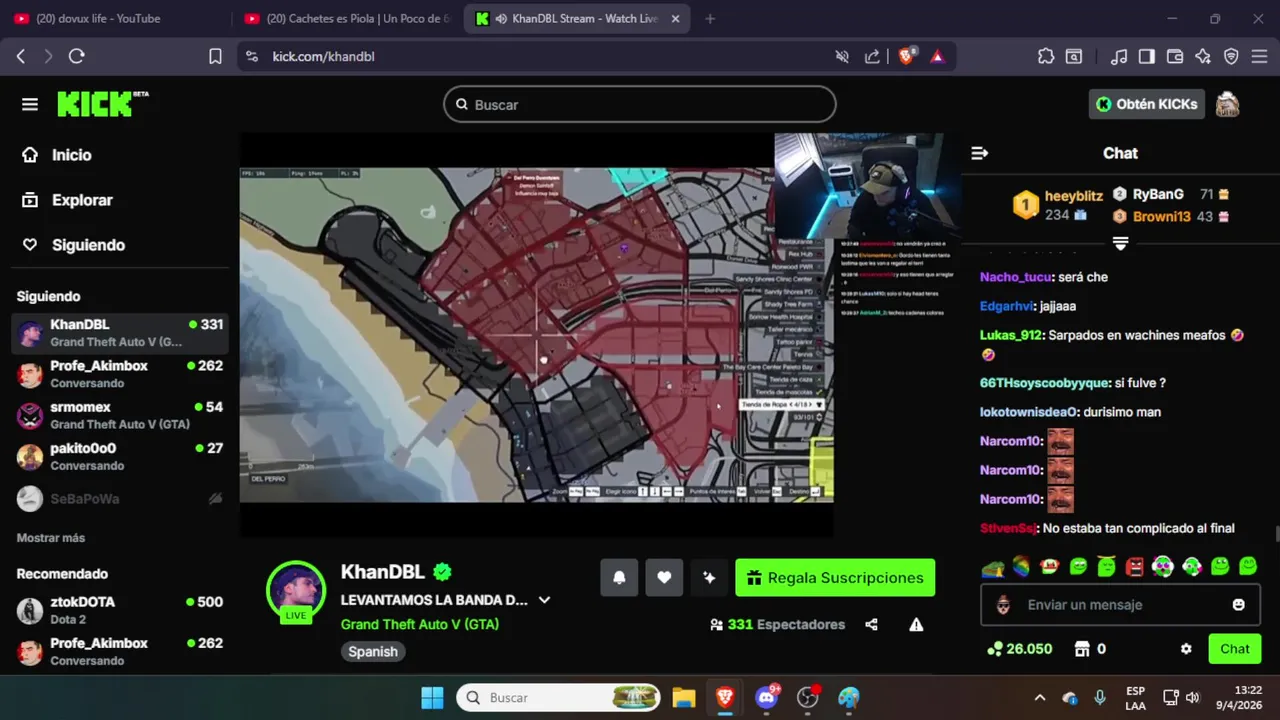Screen dimensions: 1280x720
Task: Click the green Chat send button
Action: (1234, 649)
